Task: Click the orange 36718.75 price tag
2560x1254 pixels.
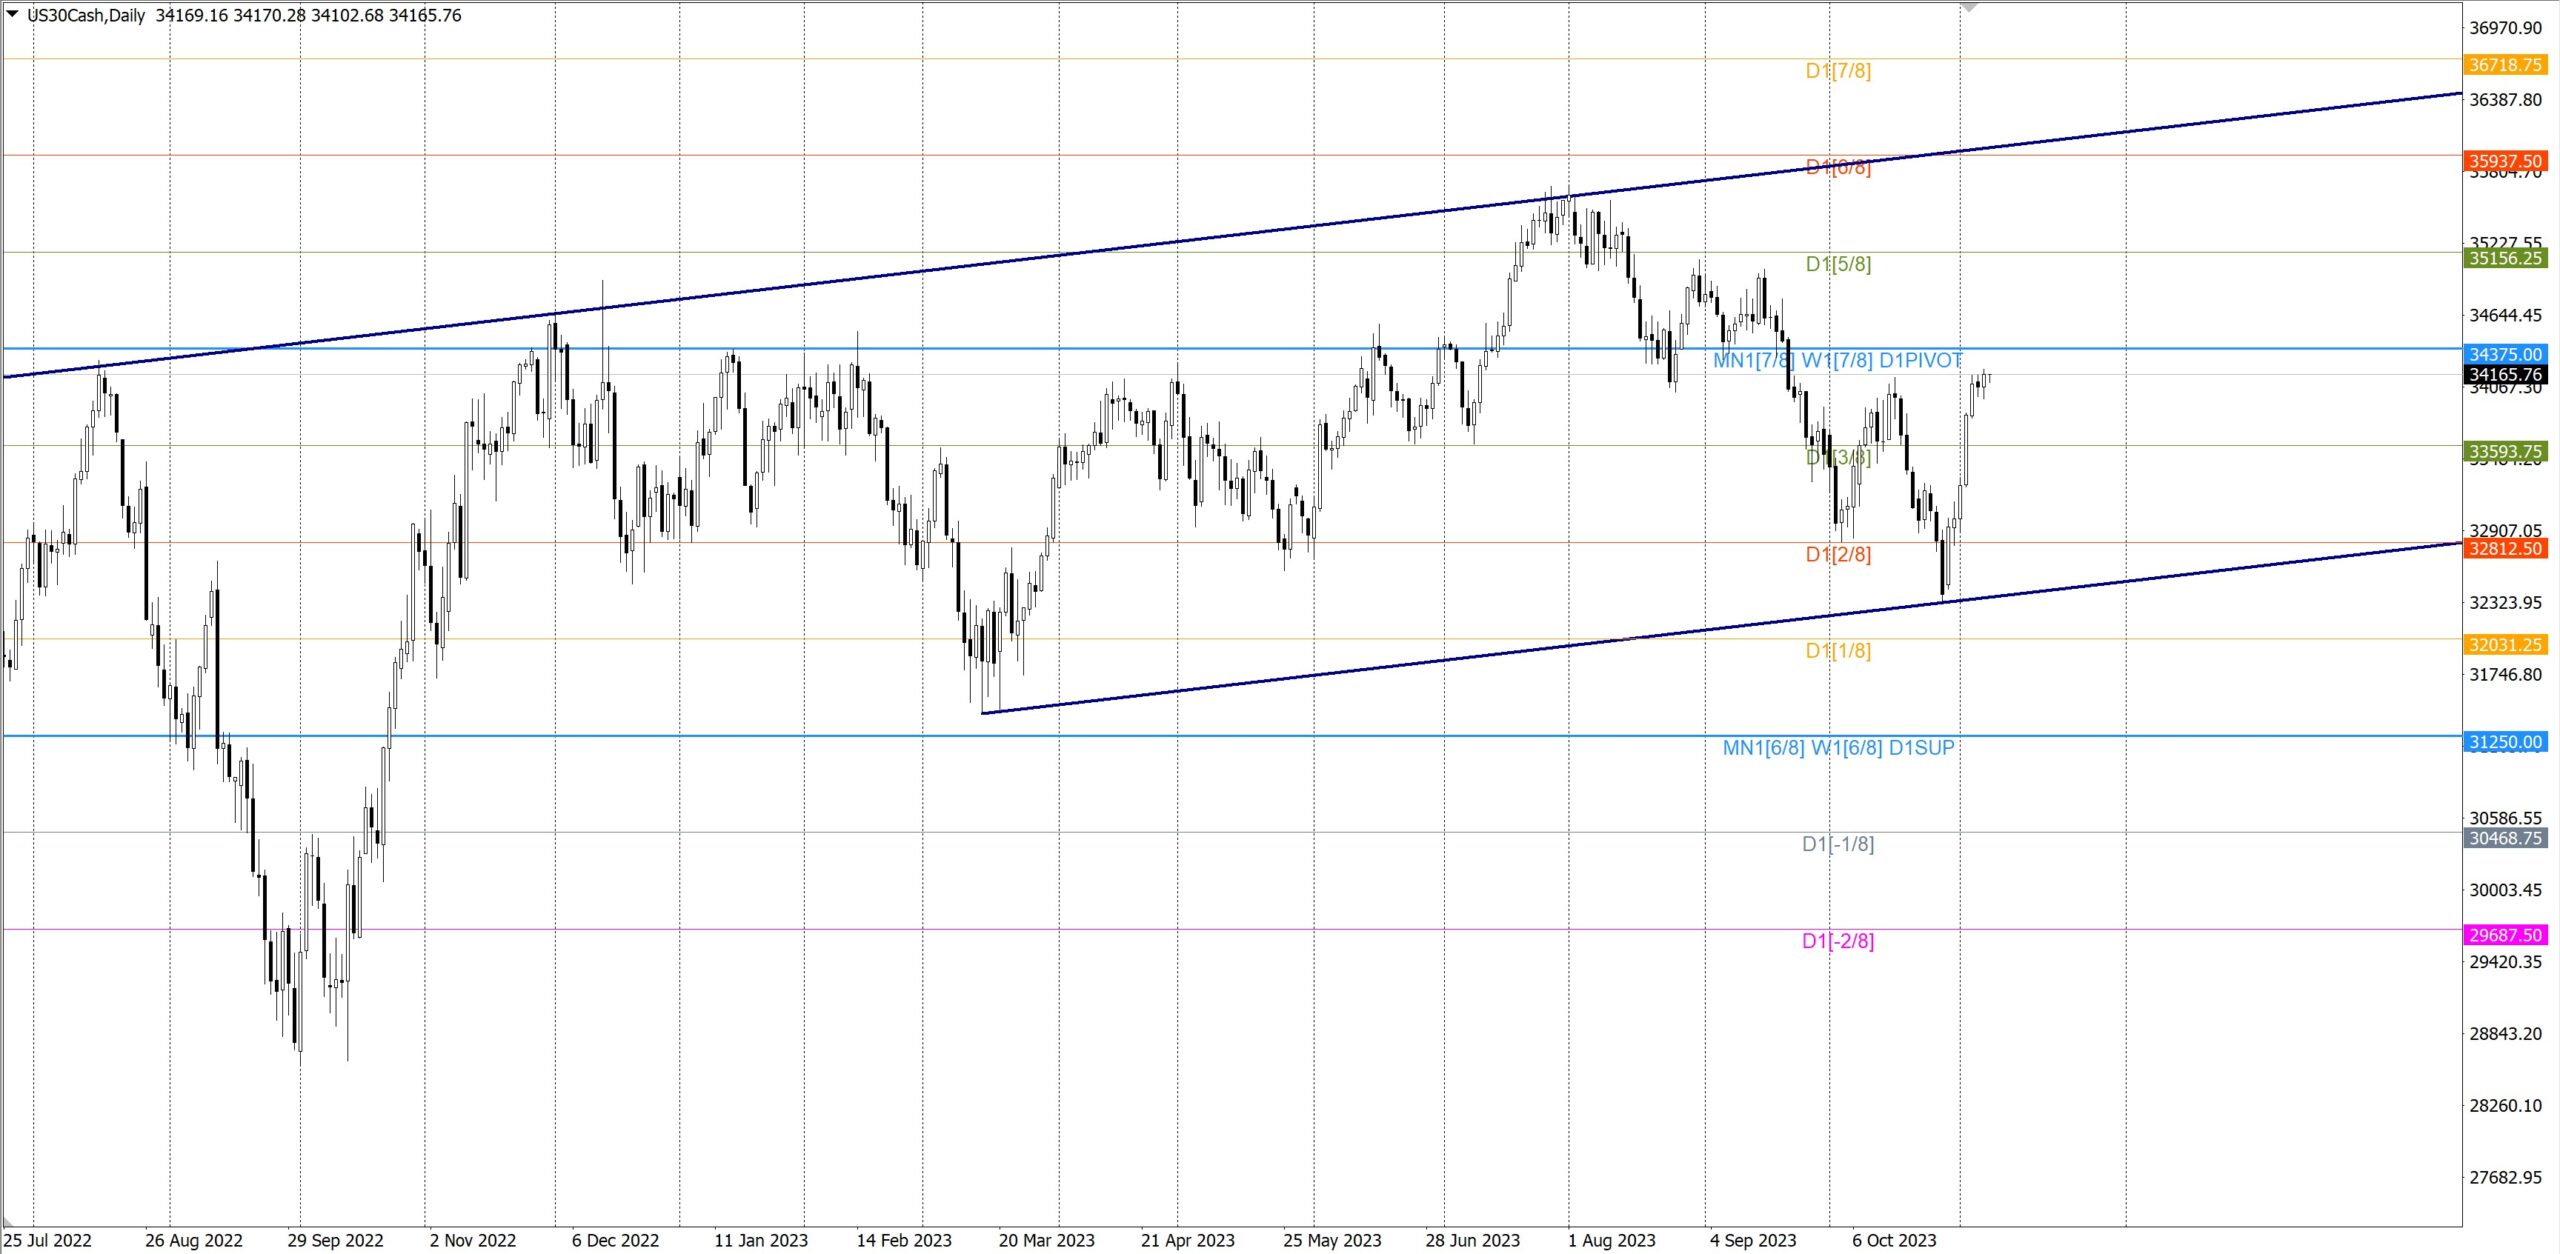Action: coord(2504,65)
